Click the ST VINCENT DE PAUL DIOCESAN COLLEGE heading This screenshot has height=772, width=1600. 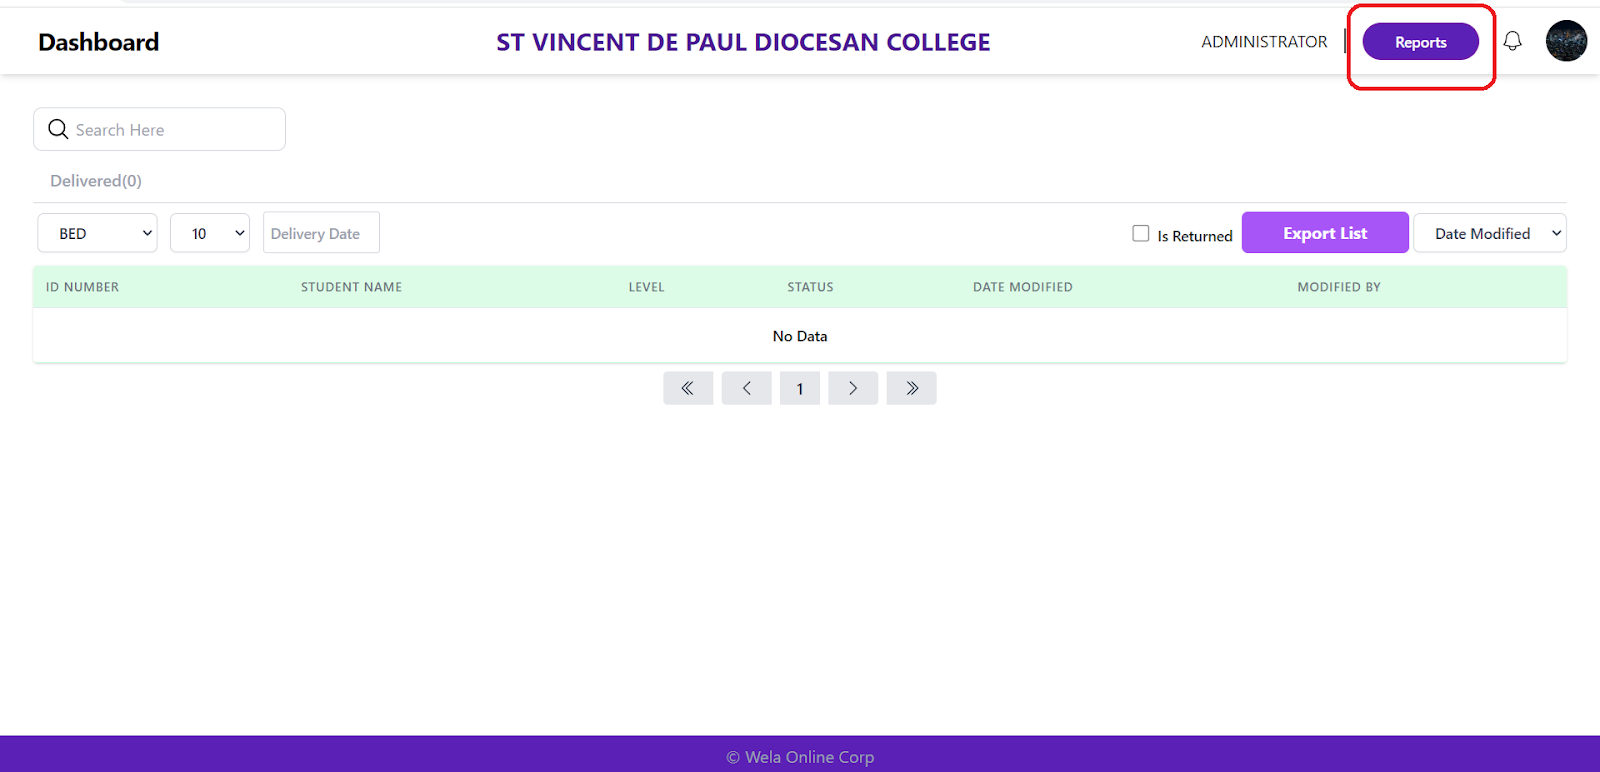[743, 42]
